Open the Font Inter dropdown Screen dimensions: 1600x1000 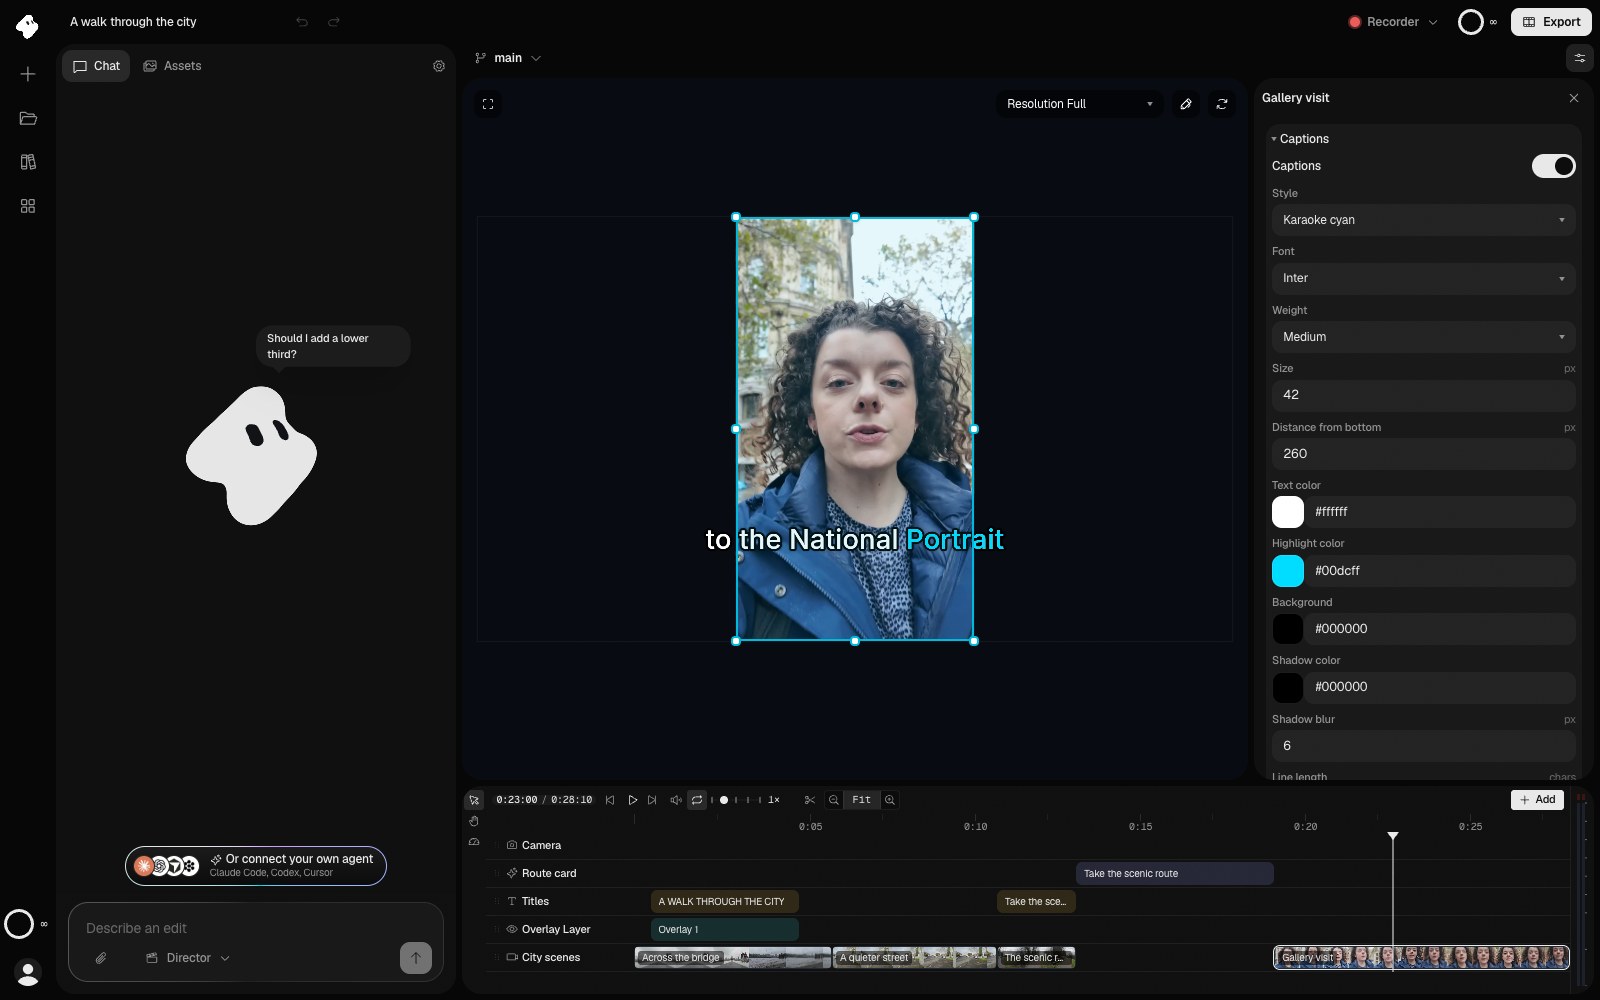click(x=1423, y=278)
